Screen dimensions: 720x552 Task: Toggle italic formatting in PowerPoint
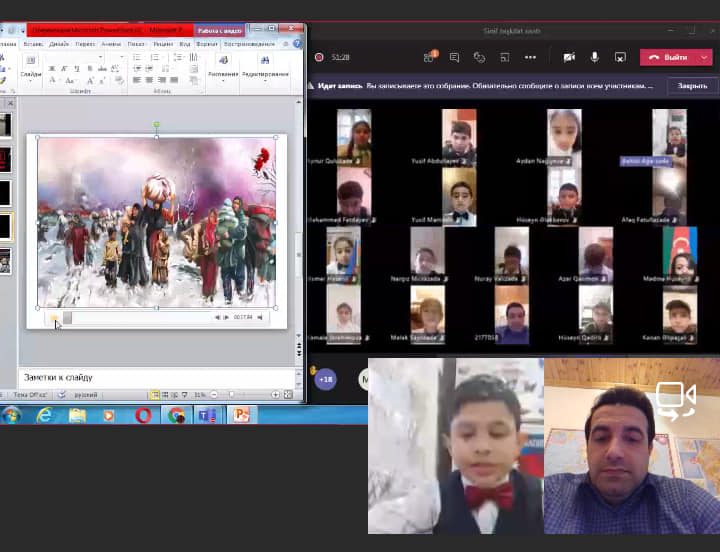coord(64,68)
